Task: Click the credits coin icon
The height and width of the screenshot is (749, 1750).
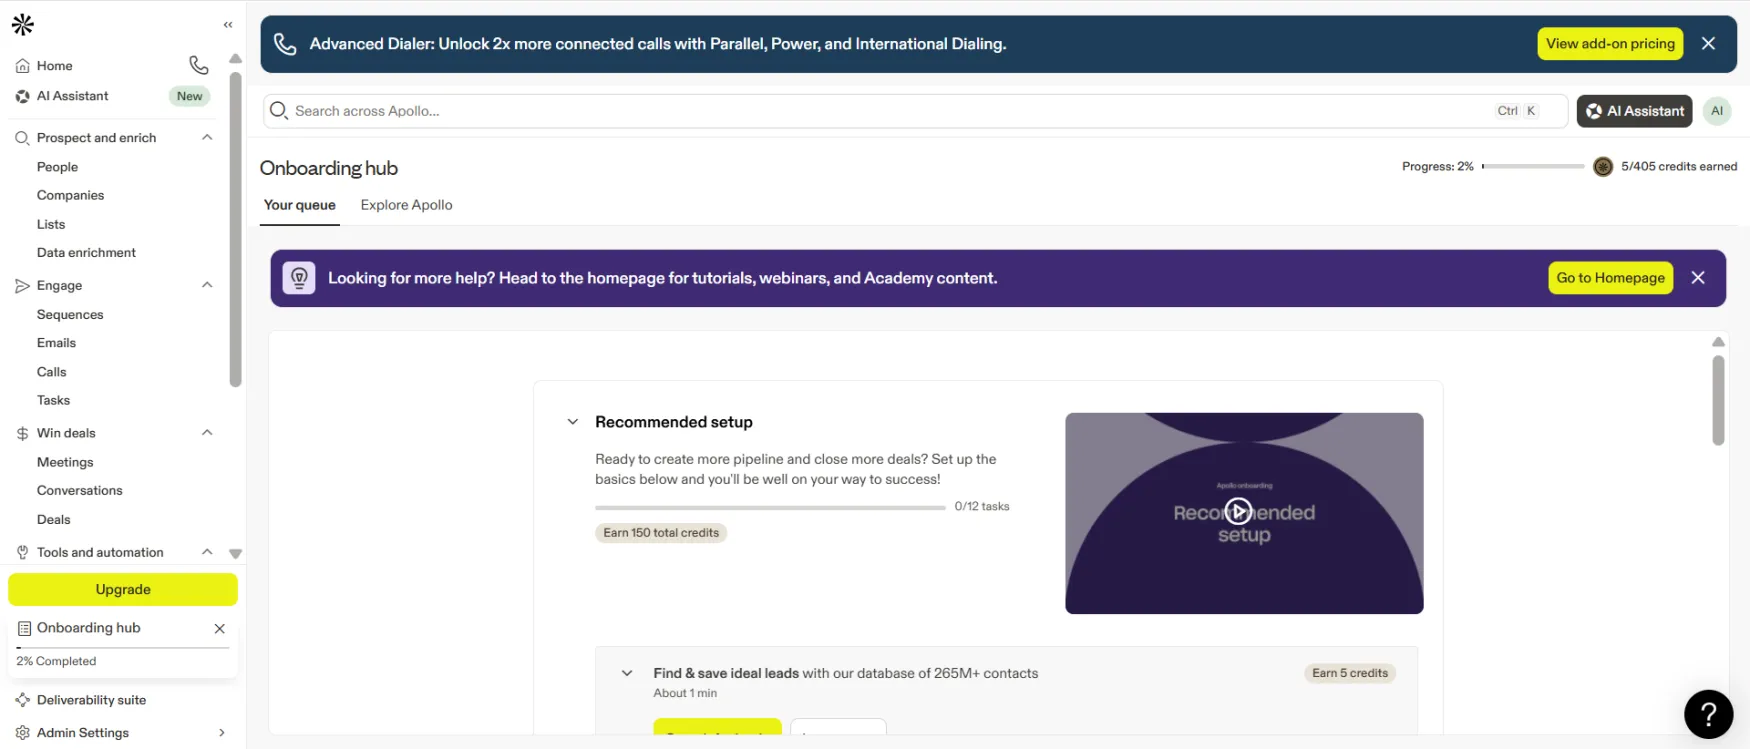Action: (x=1602, y=167)
